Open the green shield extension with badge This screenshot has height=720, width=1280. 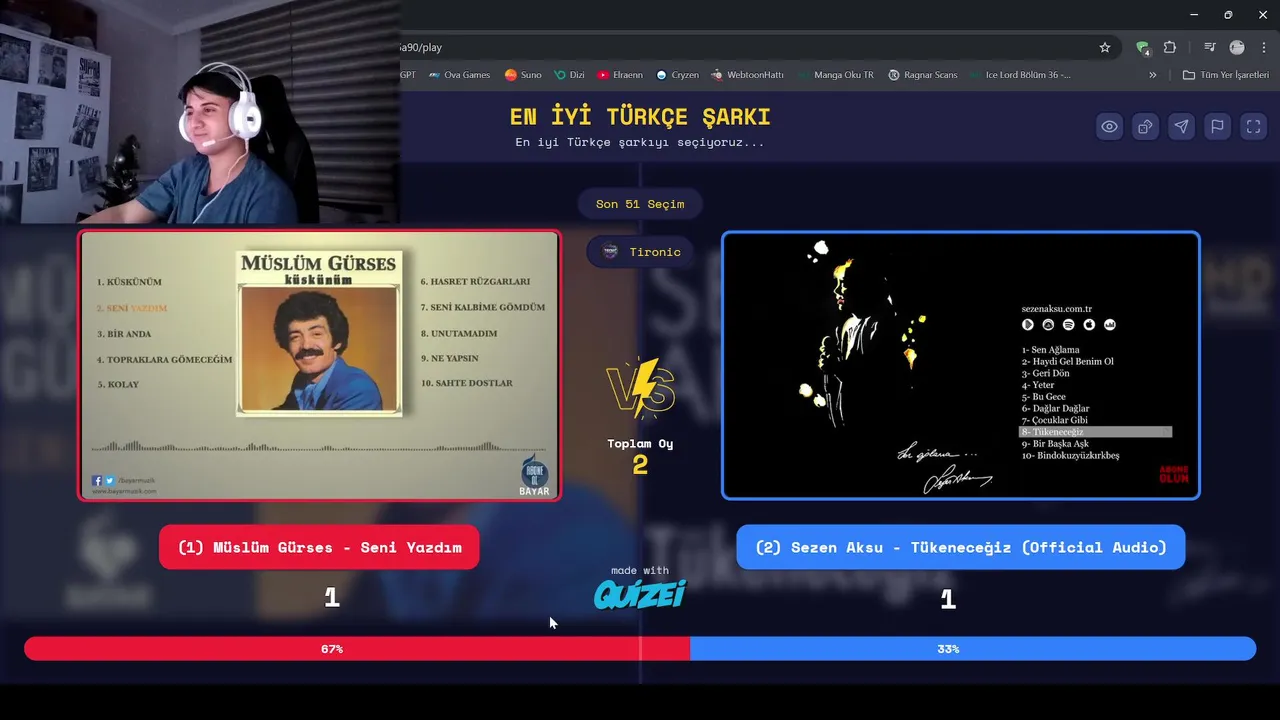click(x=1143, y=47)
